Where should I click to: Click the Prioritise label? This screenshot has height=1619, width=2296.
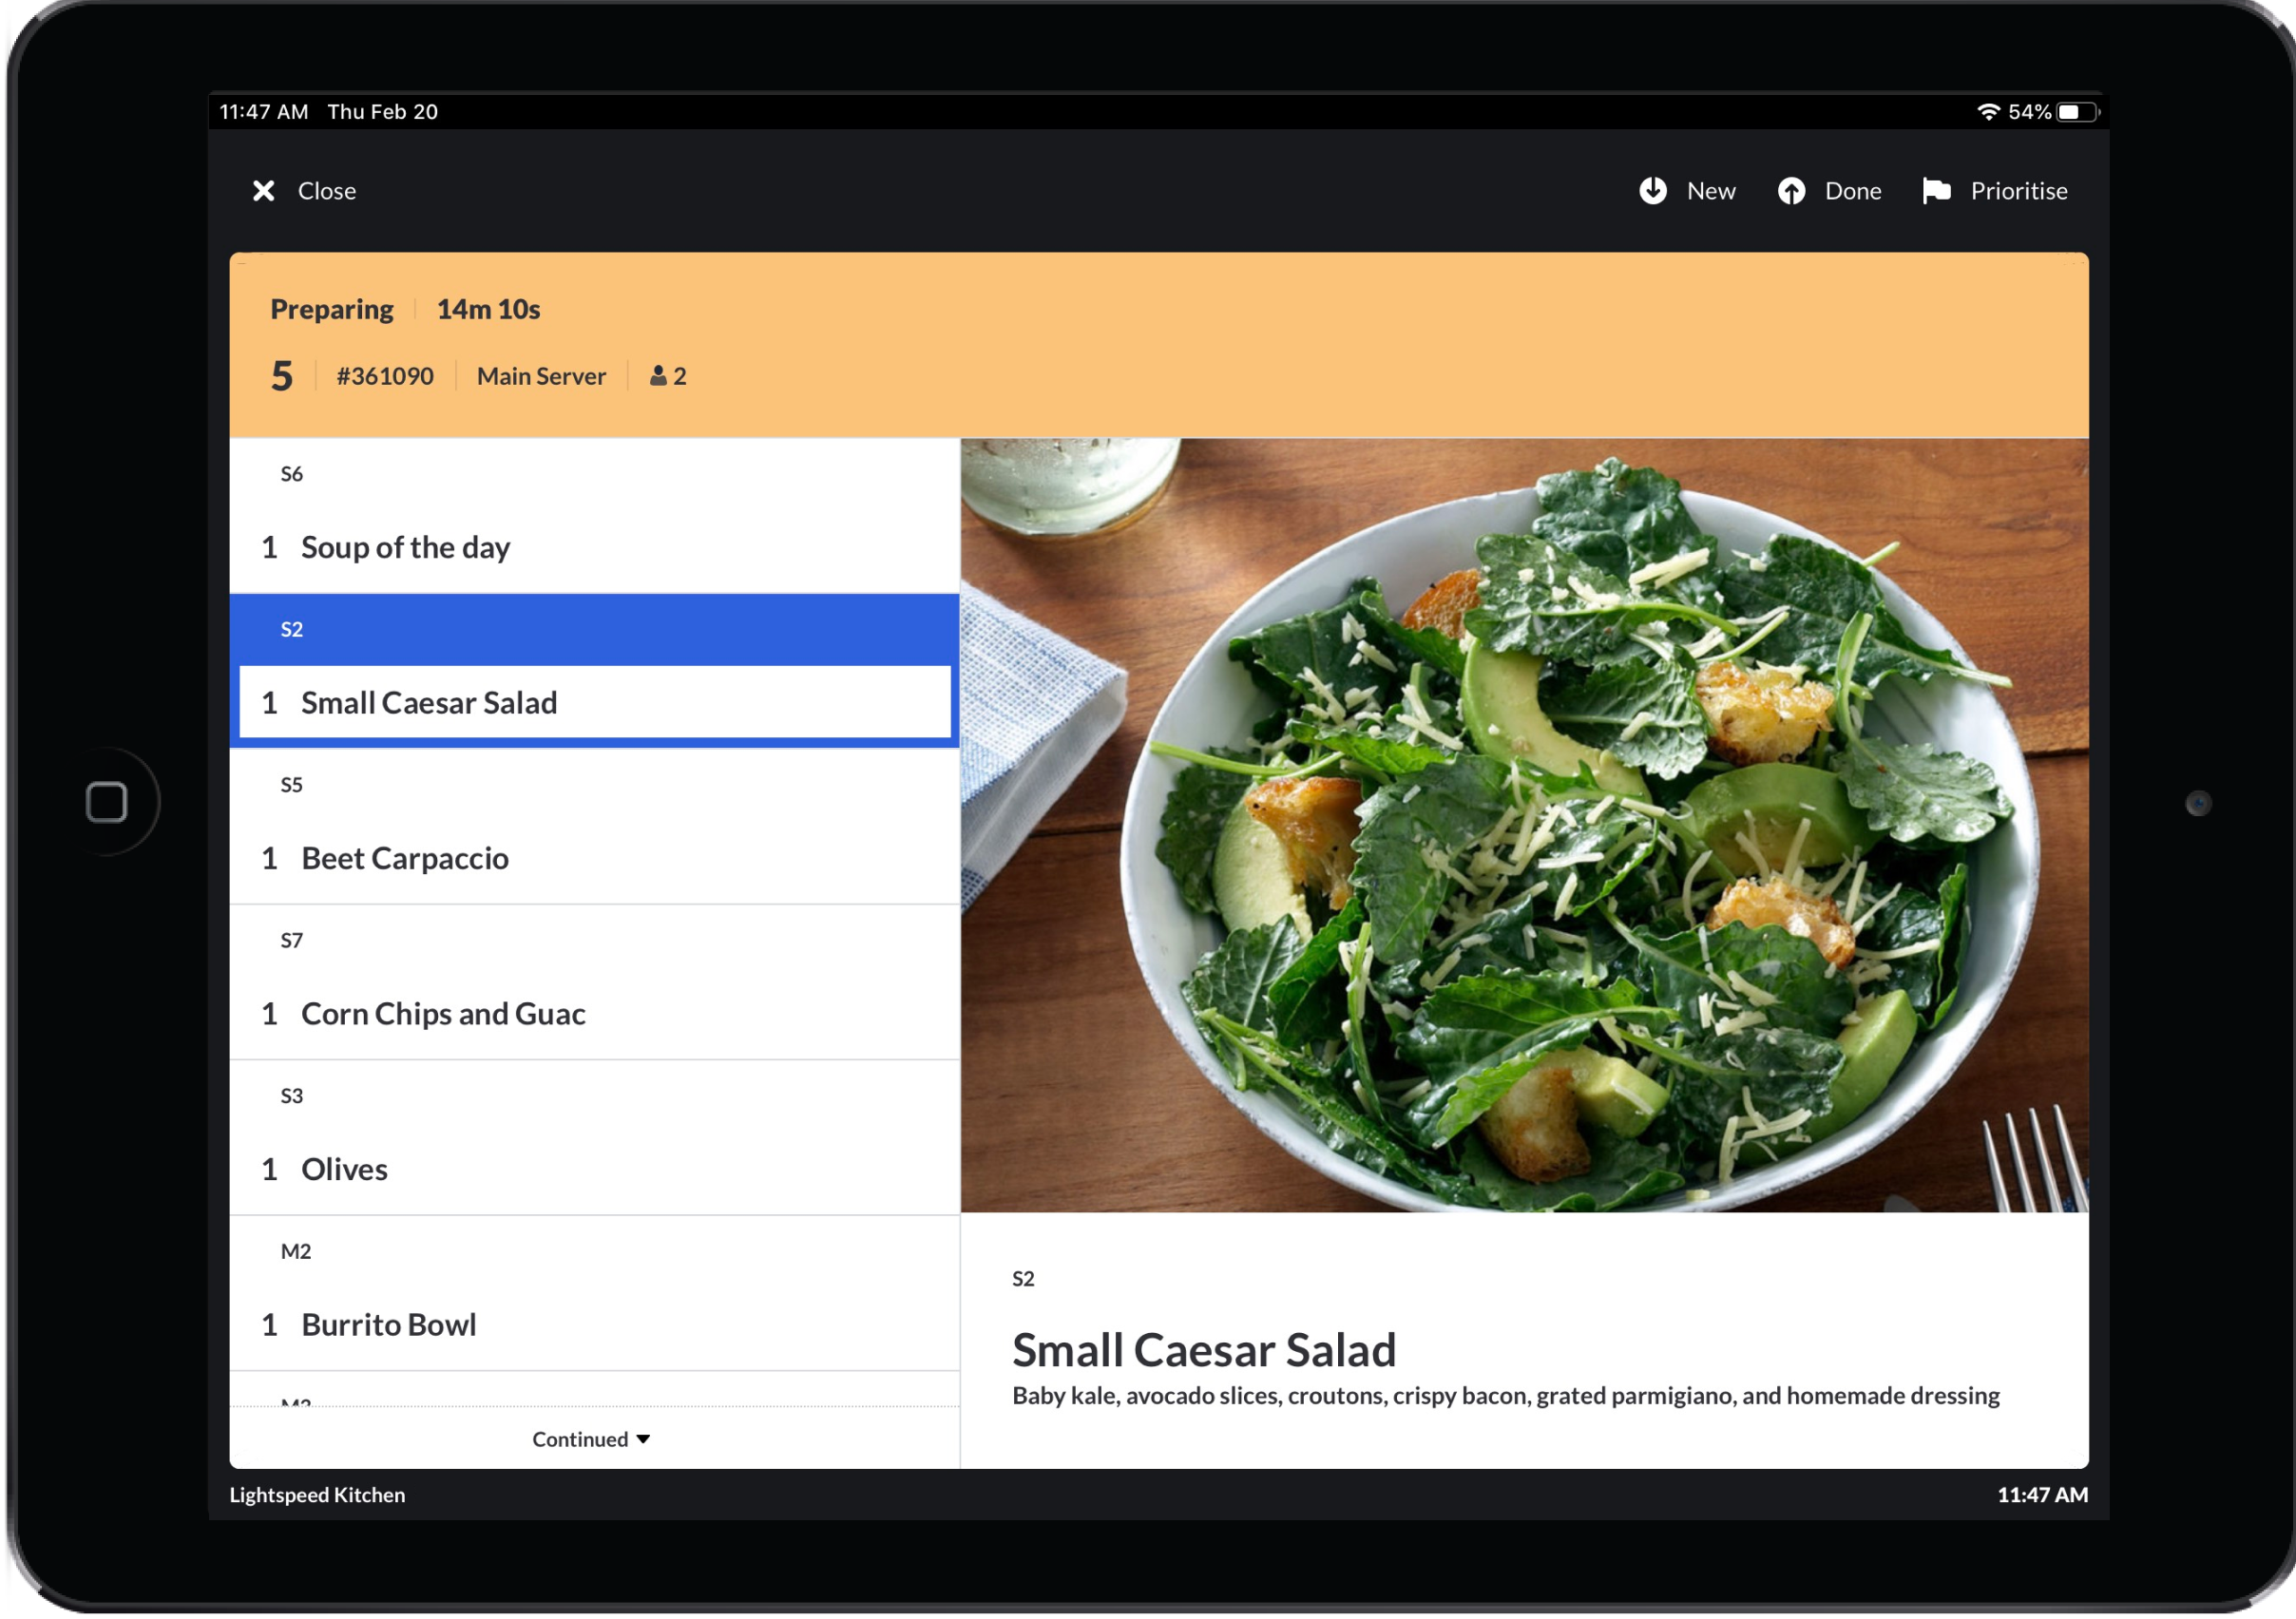pyautogui.click(x=2018, y=191)
